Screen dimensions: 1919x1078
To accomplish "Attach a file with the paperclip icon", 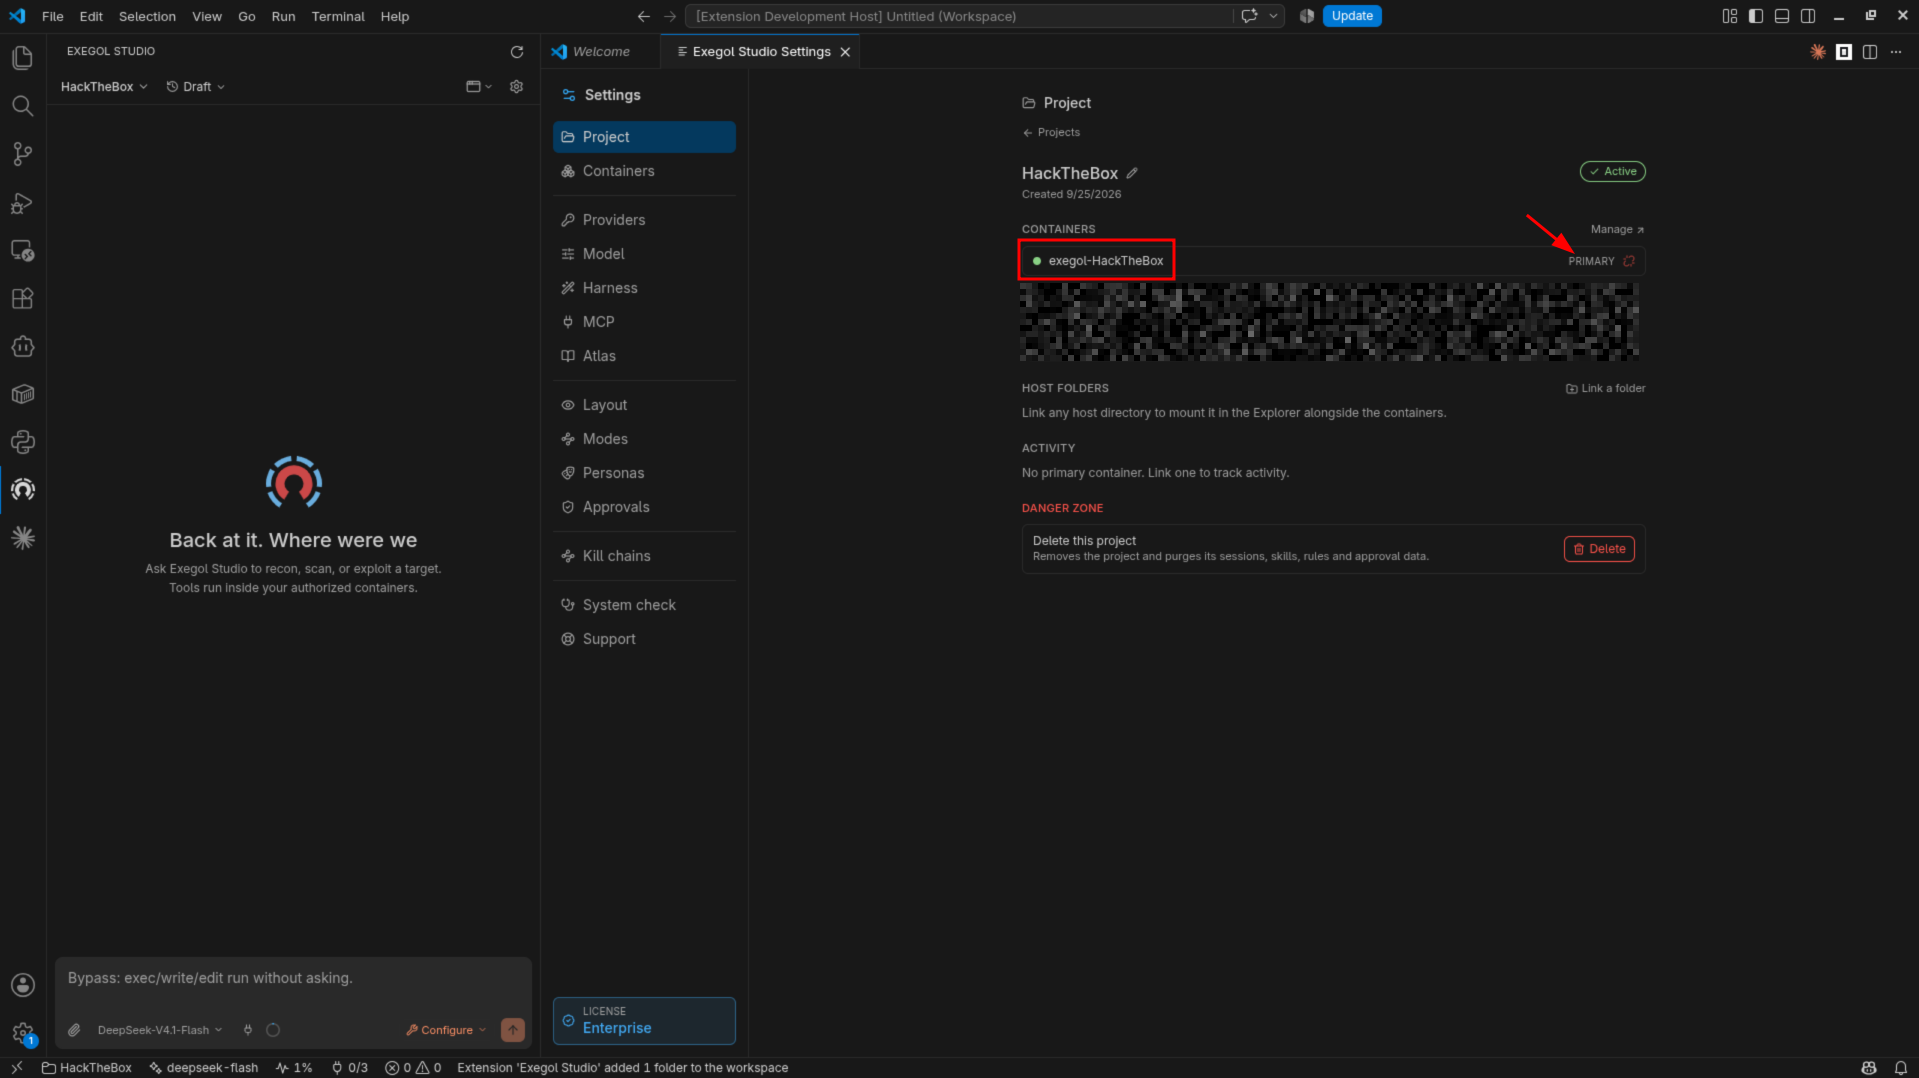I will coord(74,1030).
